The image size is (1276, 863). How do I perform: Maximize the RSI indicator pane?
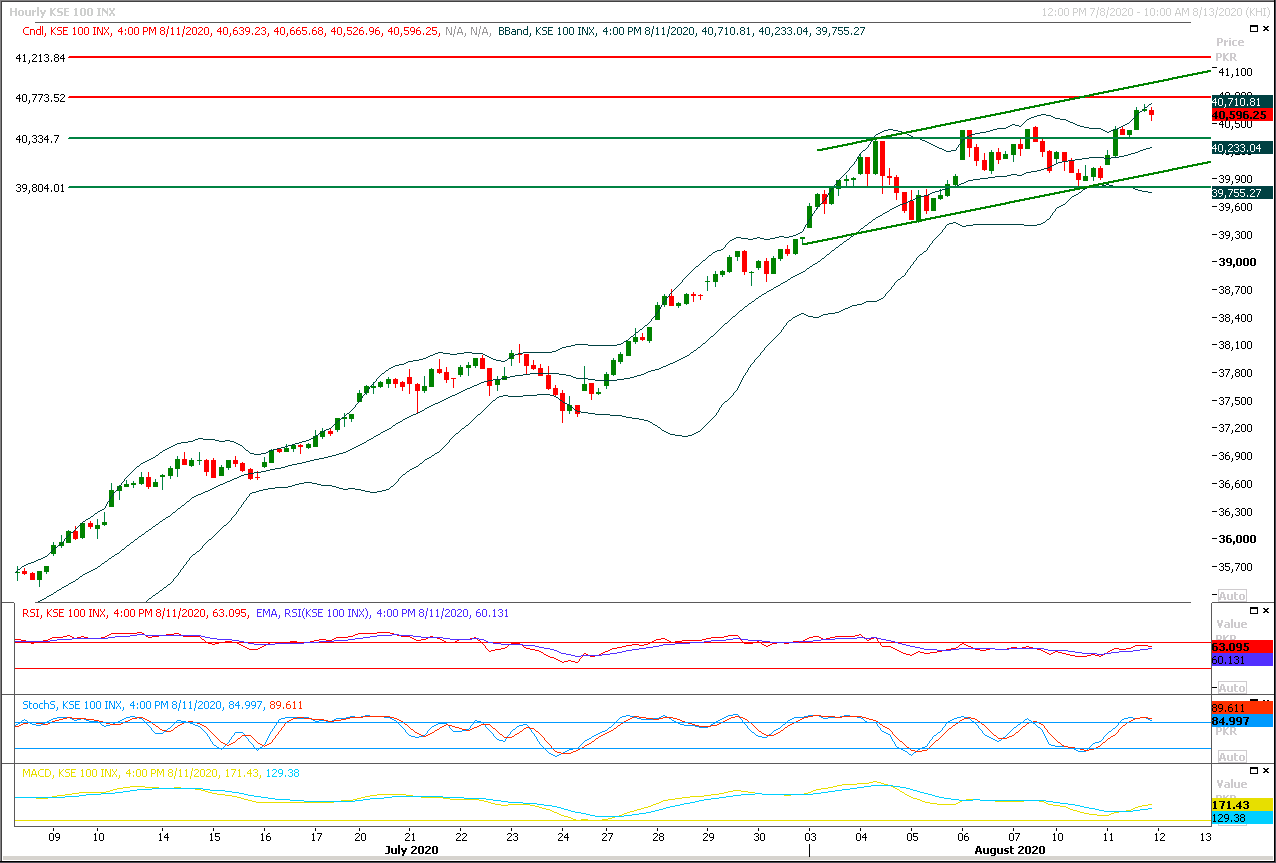(x=1255, y=610)
